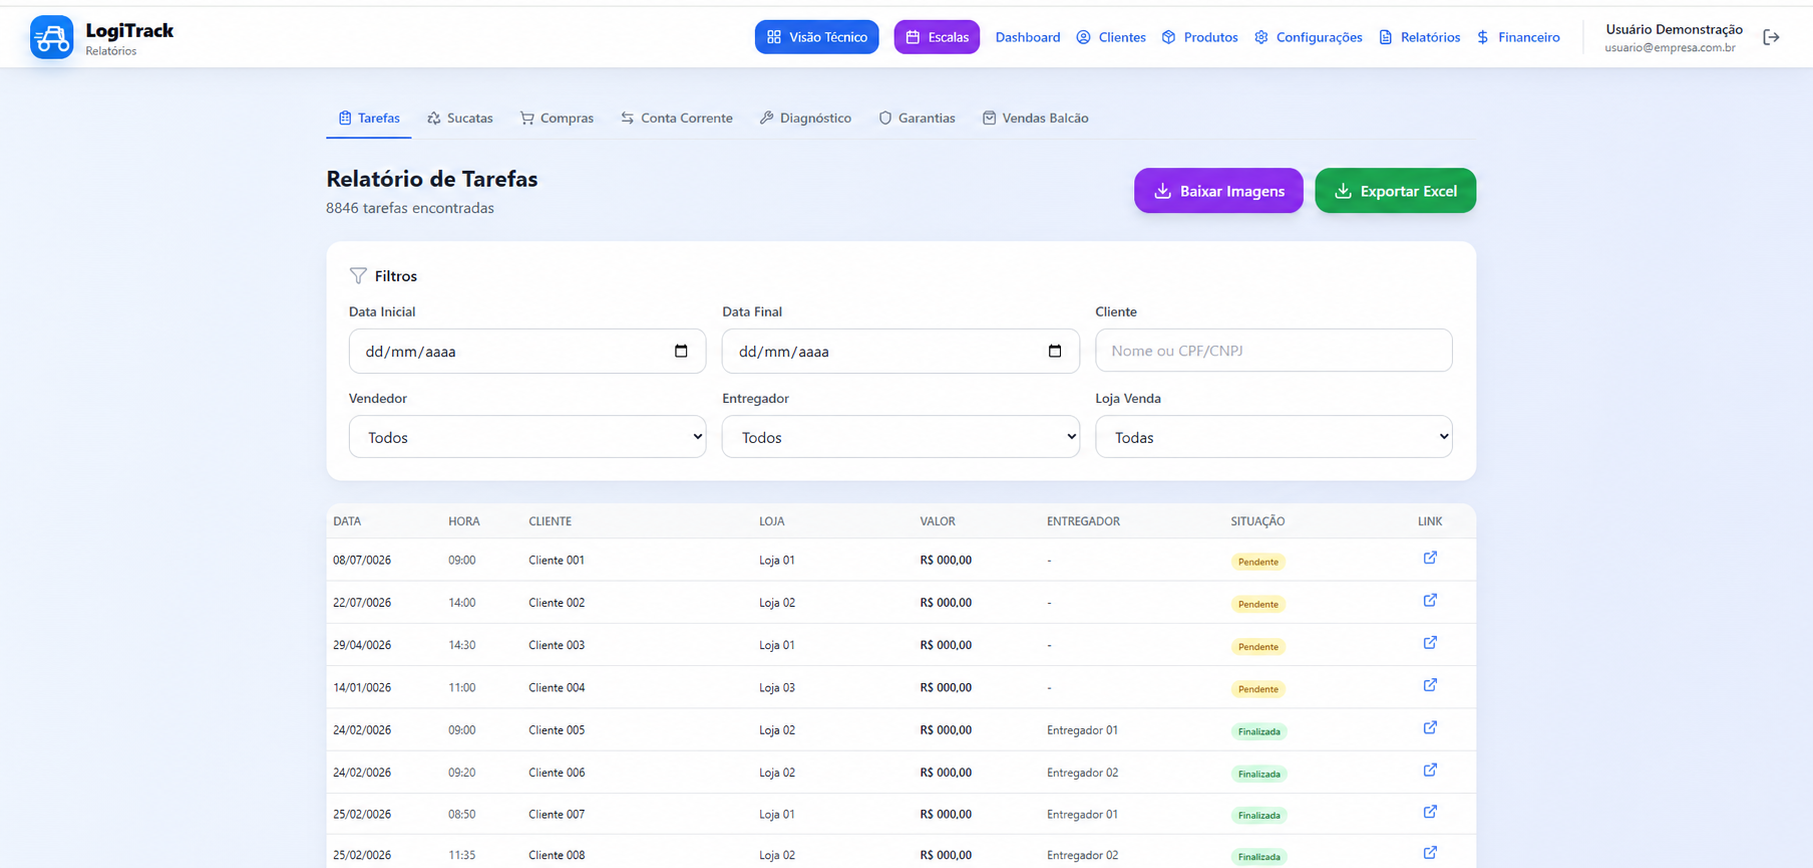This screenshot has width=1813, height=868.
Task: Switch to the Sucatas tab
Action: point(460,118)
